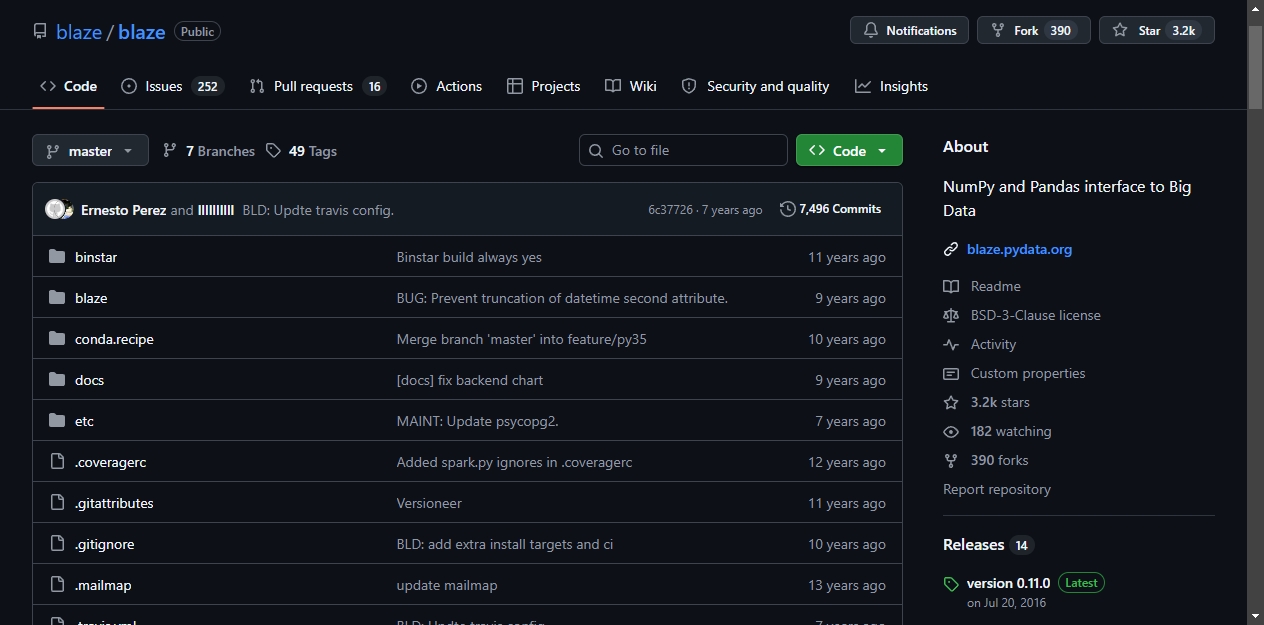
Task: View the Insights tab
Action: pos(891,86)
